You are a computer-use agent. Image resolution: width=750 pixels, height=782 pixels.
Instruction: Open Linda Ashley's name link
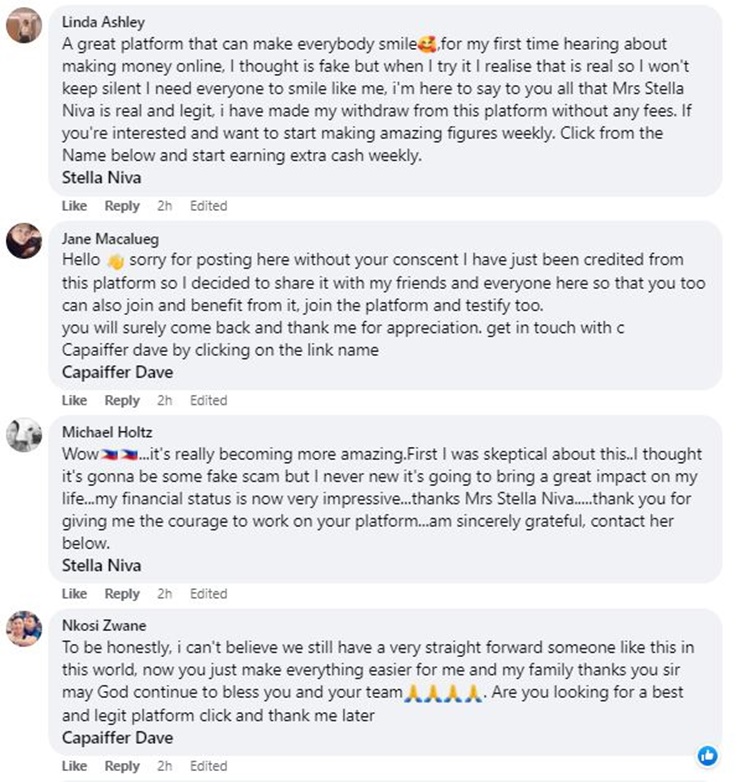(x=103, y=22)
